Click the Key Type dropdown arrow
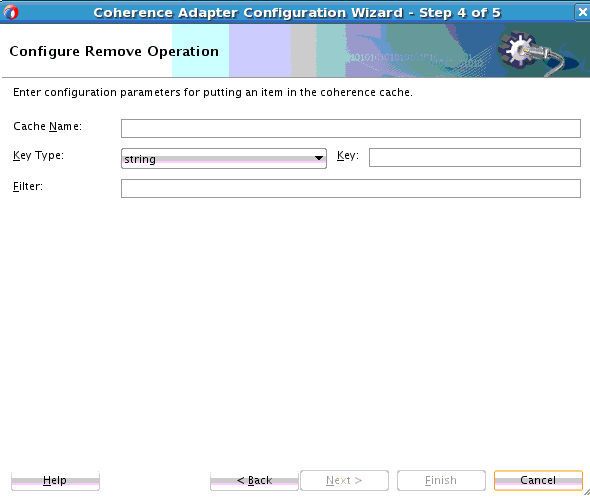This screenshot has width=590, height=498. pyautogui.click(x=319, y=158)
